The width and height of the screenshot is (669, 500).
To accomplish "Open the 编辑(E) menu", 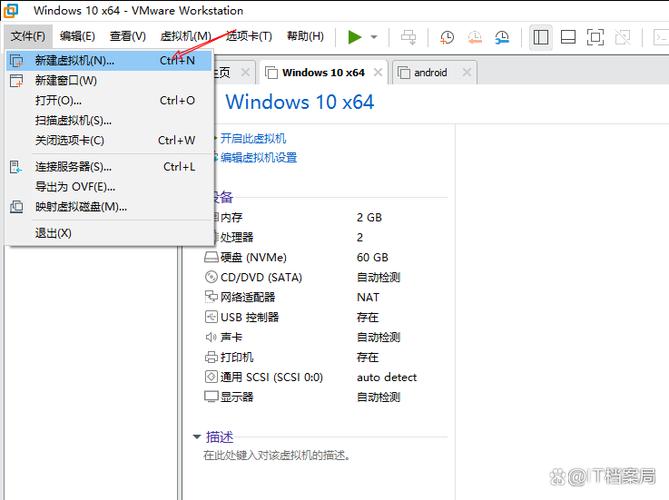I will click(x=77, y=36).
